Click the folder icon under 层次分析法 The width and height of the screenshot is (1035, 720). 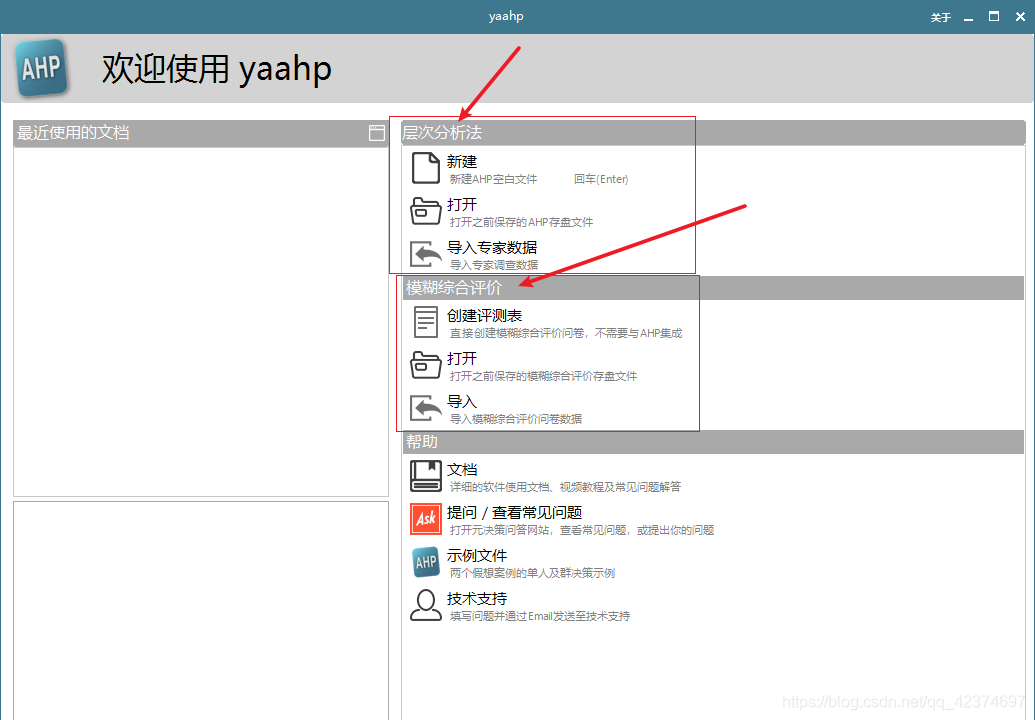coord(426,211)
